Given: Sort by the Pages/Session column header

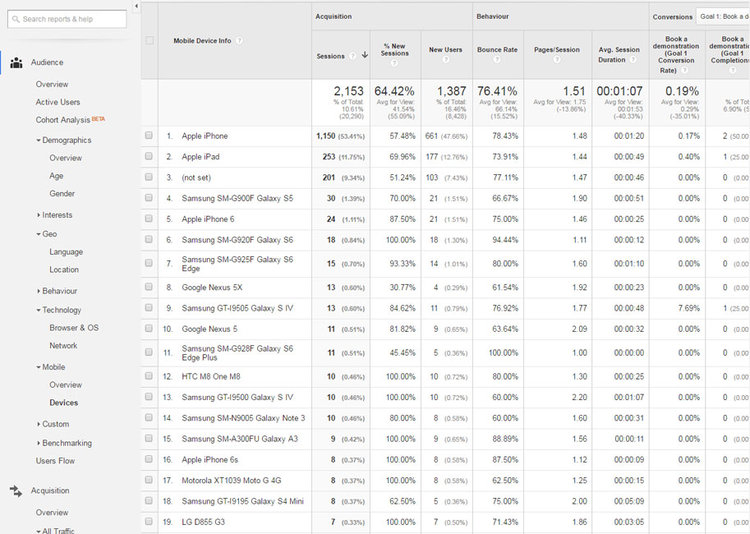Looking at the screenshot, I should point(557,49).
